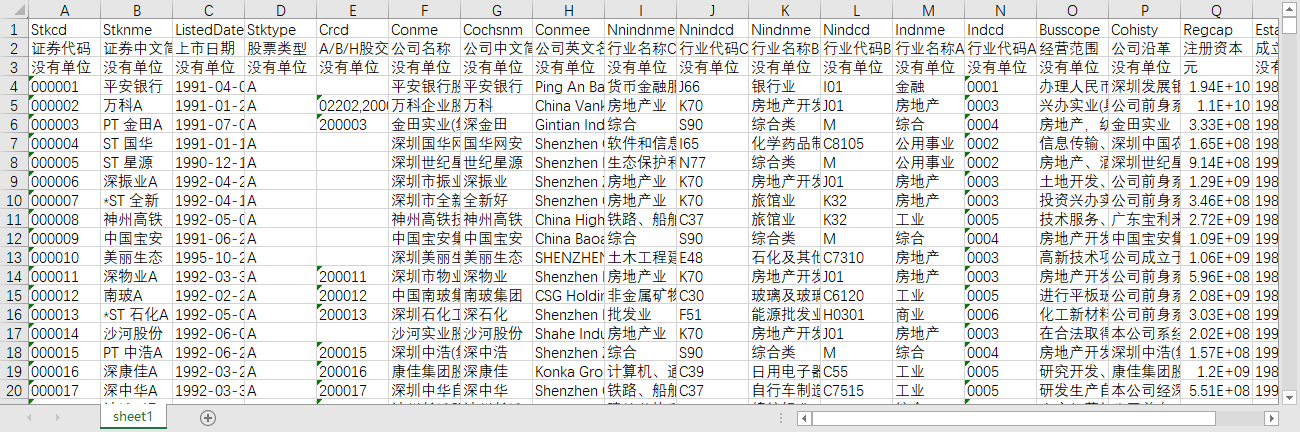
Task: Click the next sheet navigation arrow
Action: tap(57, 417)
